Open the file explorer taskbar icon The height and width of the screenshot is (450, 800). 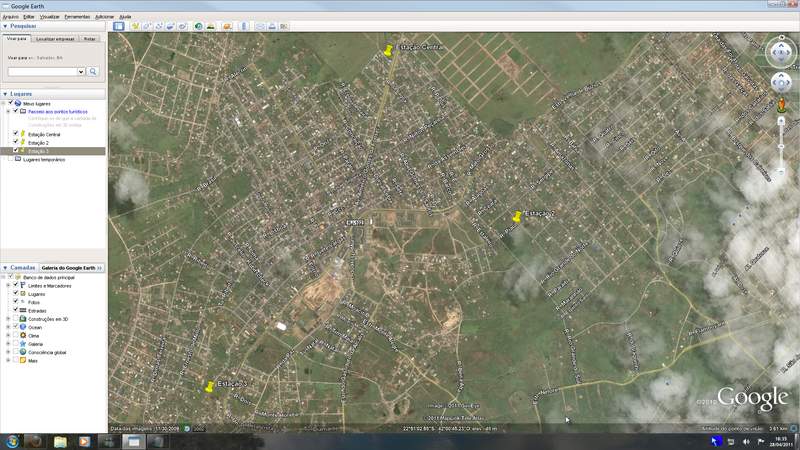[60, 441]
